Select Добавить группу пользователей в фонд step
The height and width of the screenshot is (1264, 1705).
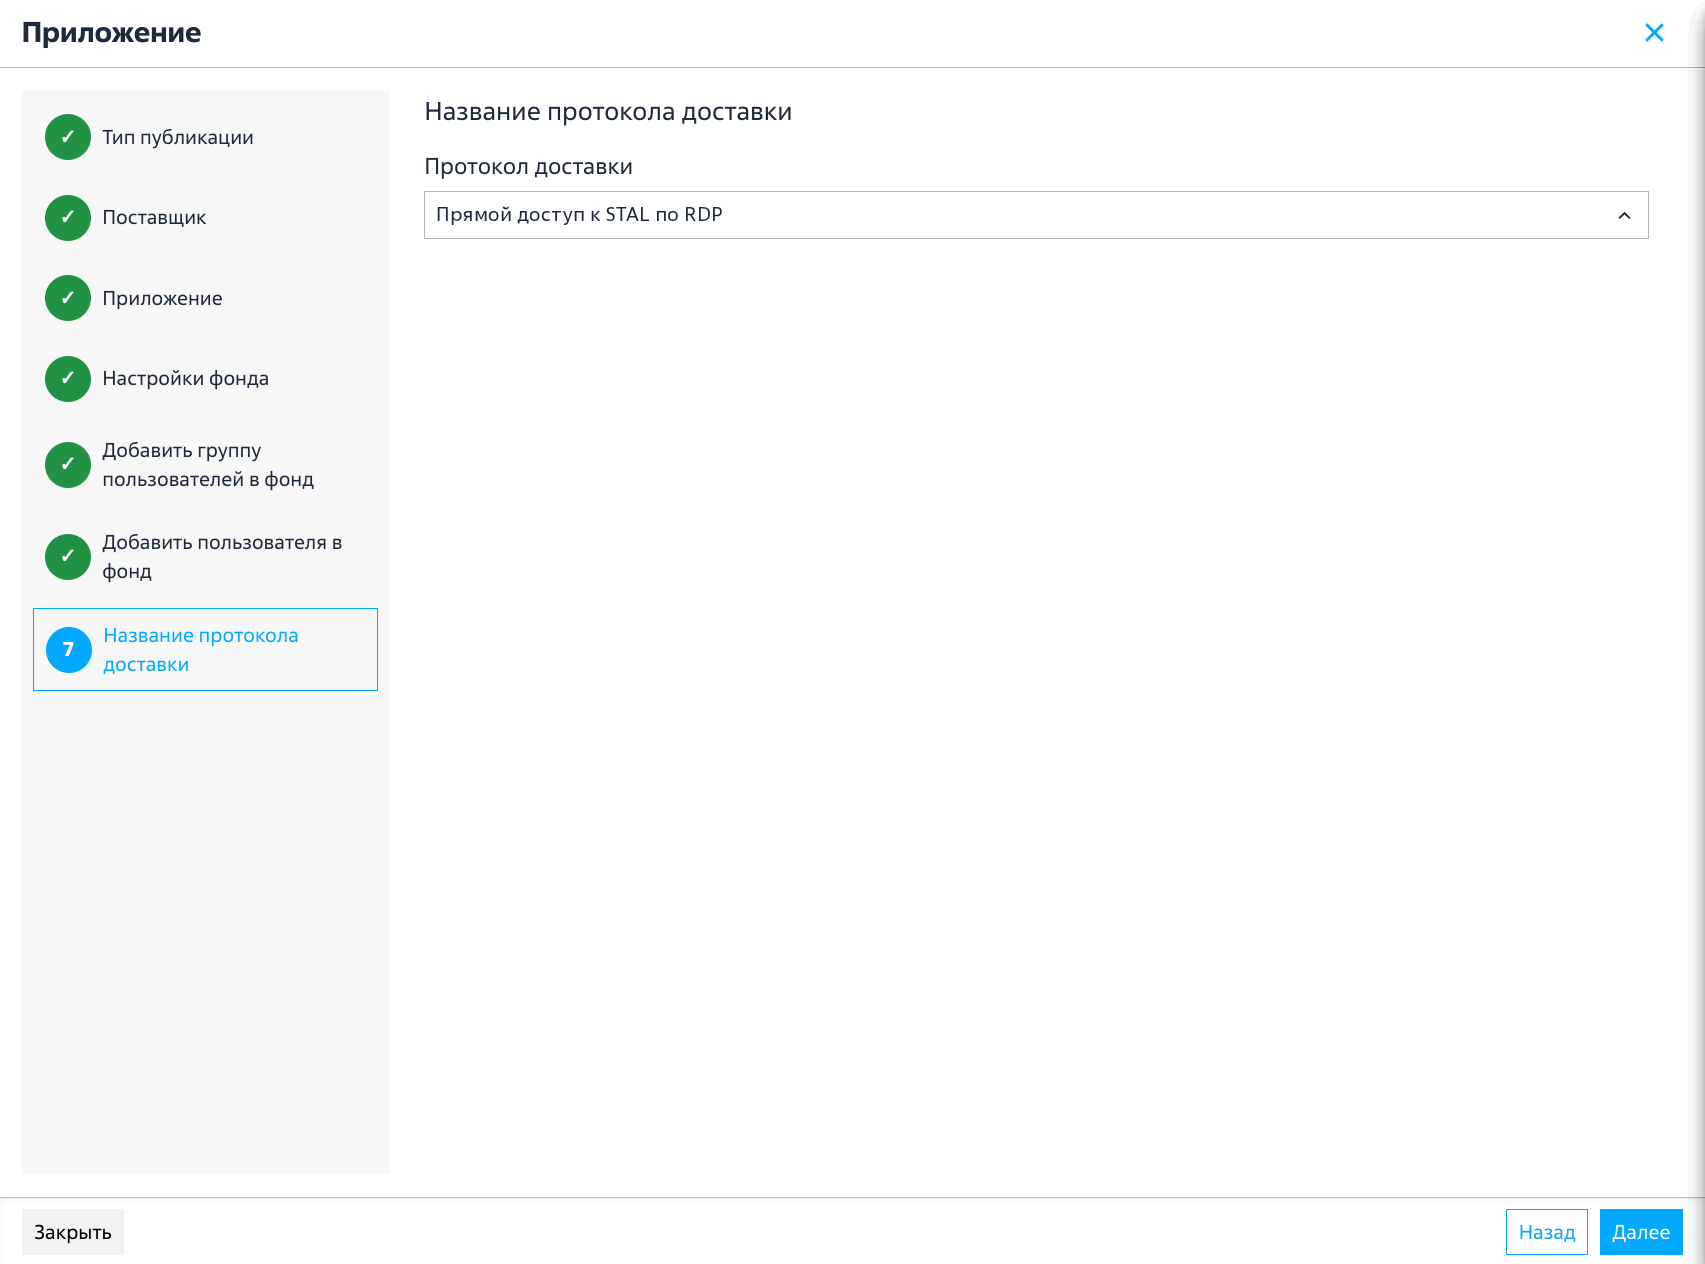(x=205, y=465)
